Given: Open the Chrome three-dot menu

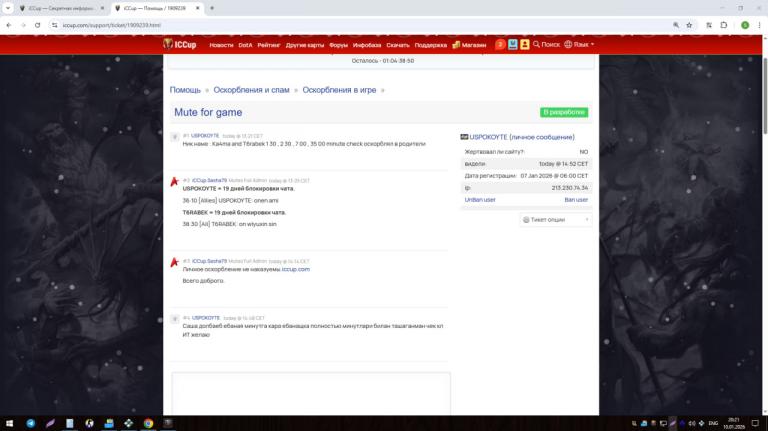Looking at the screenshot, I should pyautogui.click(x=759, y=25).
